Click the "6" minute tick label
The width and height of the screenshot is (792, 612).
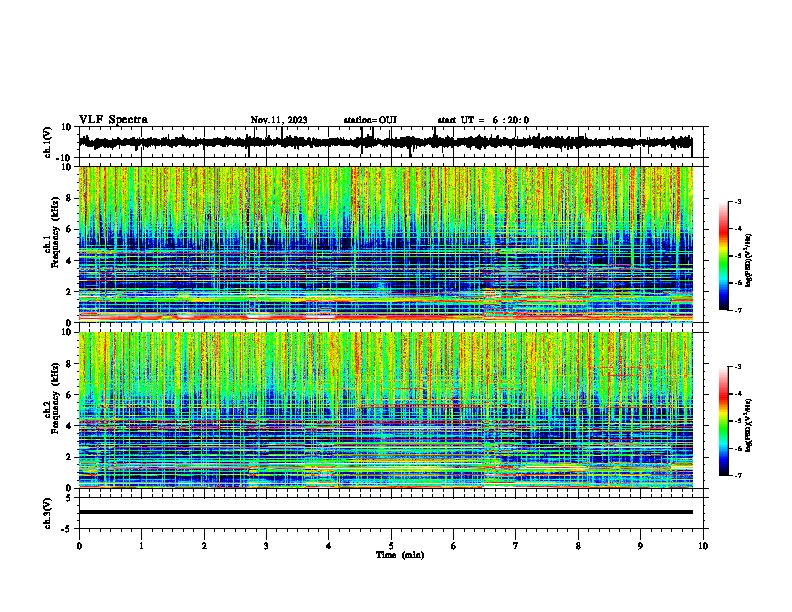pos(454,546)
